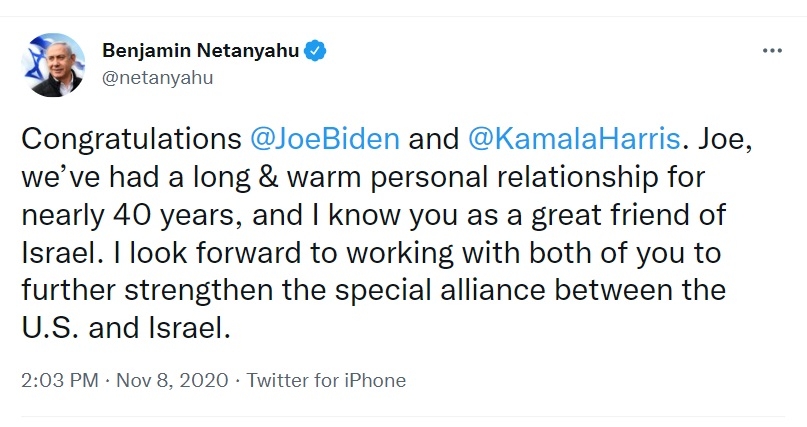Click 'further strengthen' in the tweet
Image resolution: width=807 pixels, height=427 pixels.
[x=137, y=290]
